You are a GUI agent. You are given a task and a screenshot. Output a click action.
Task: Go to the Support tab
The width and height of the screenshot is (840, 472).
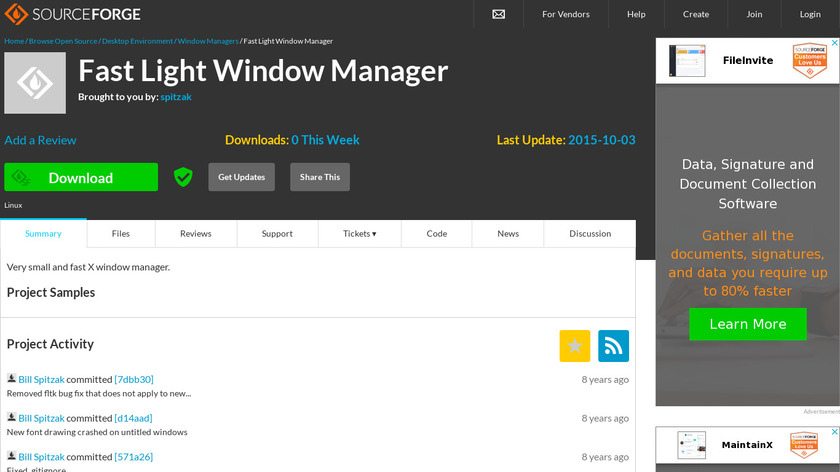277,234
